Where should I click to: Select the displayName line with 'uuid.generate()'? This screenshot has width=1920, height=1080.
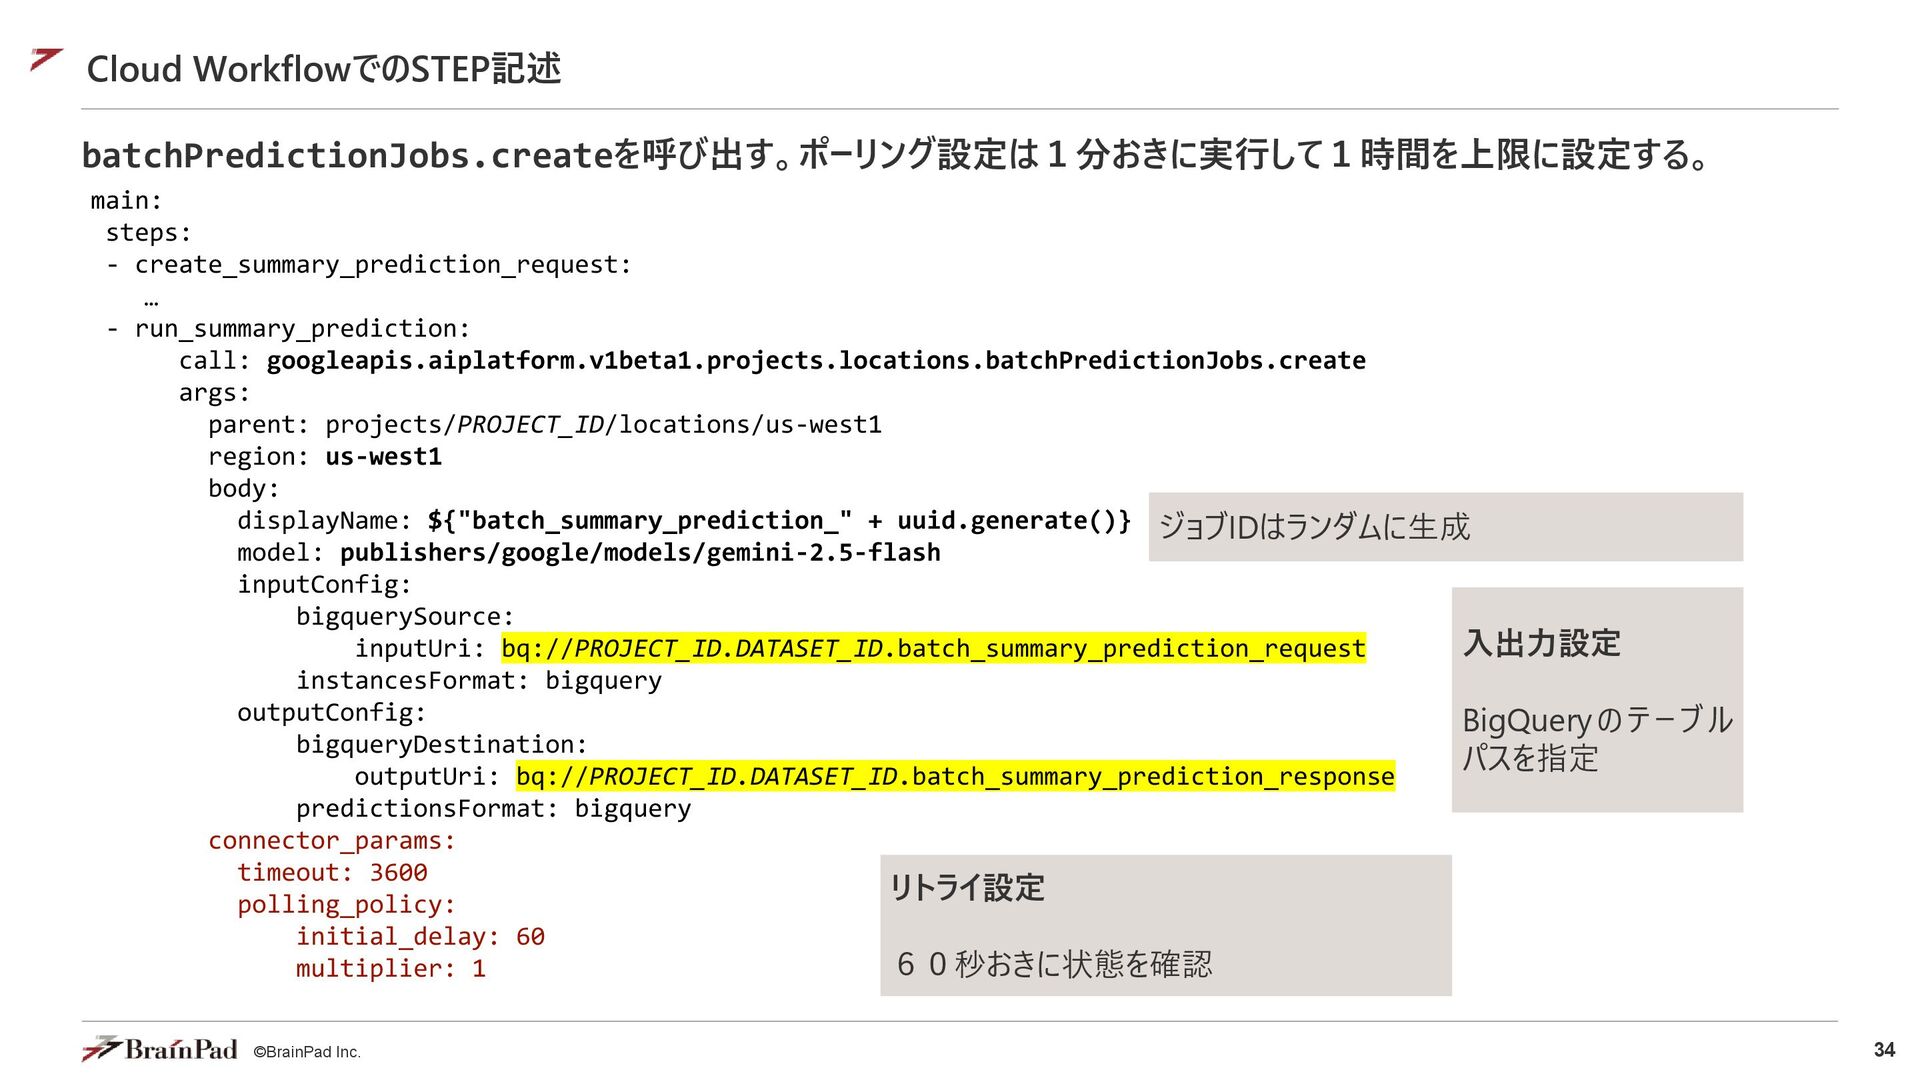click(x=684, y=521)
